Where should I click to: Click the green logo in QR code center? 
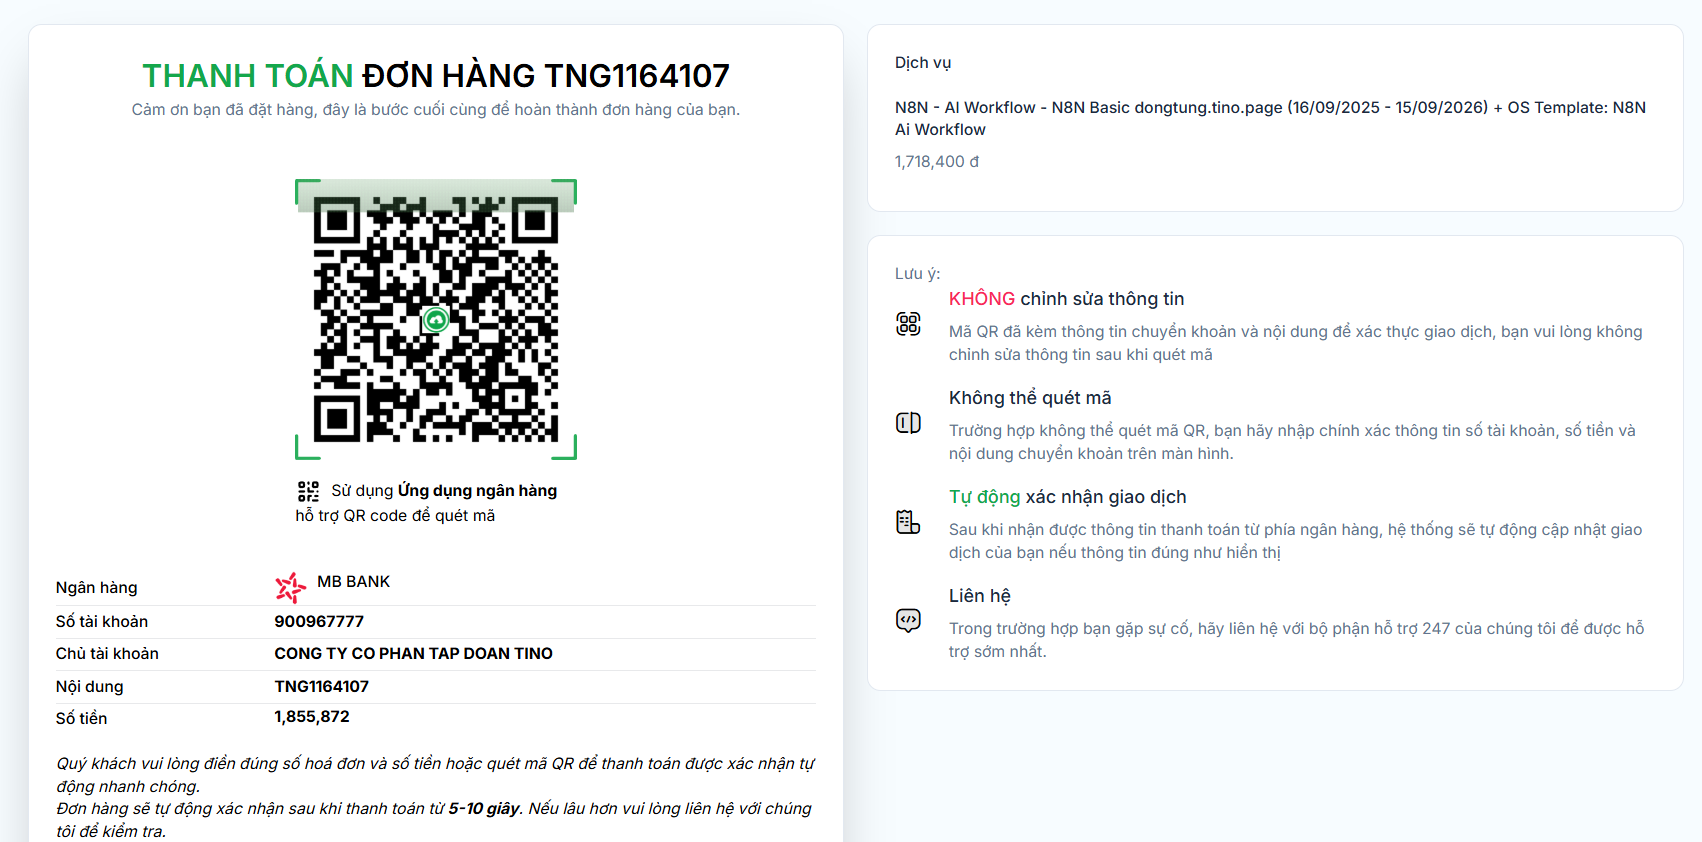tap(436, 320)
